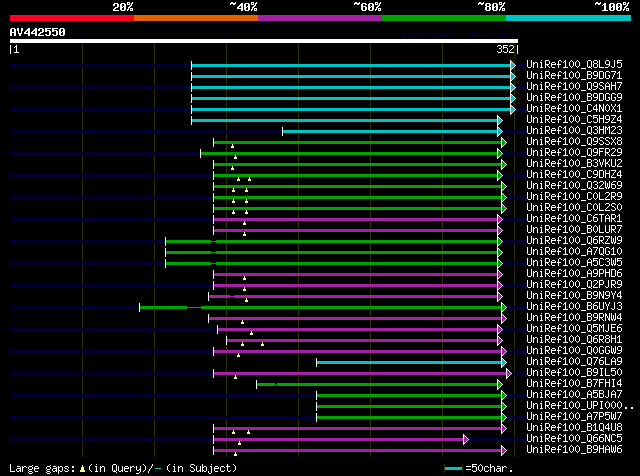Click the UniRef100_Q6RZW9 label
This screenshot has width=640, height=476.
click(574, 241)
